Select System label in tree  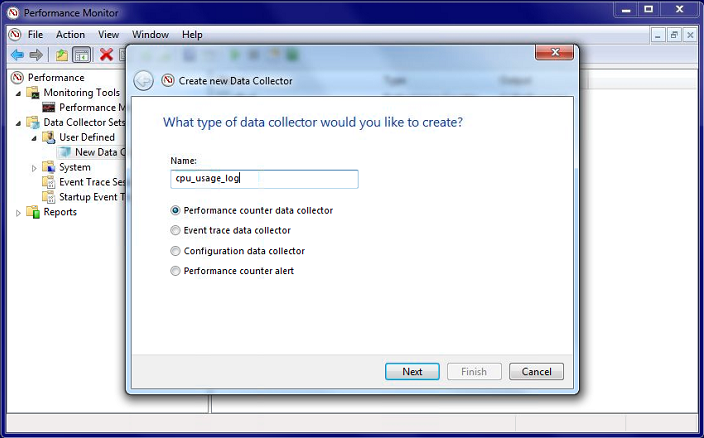tap(75, 167)
